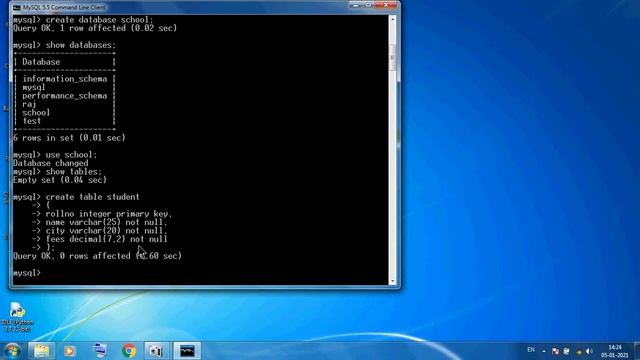Minimize the MySQL Command Line Client window

click(356, 6)
